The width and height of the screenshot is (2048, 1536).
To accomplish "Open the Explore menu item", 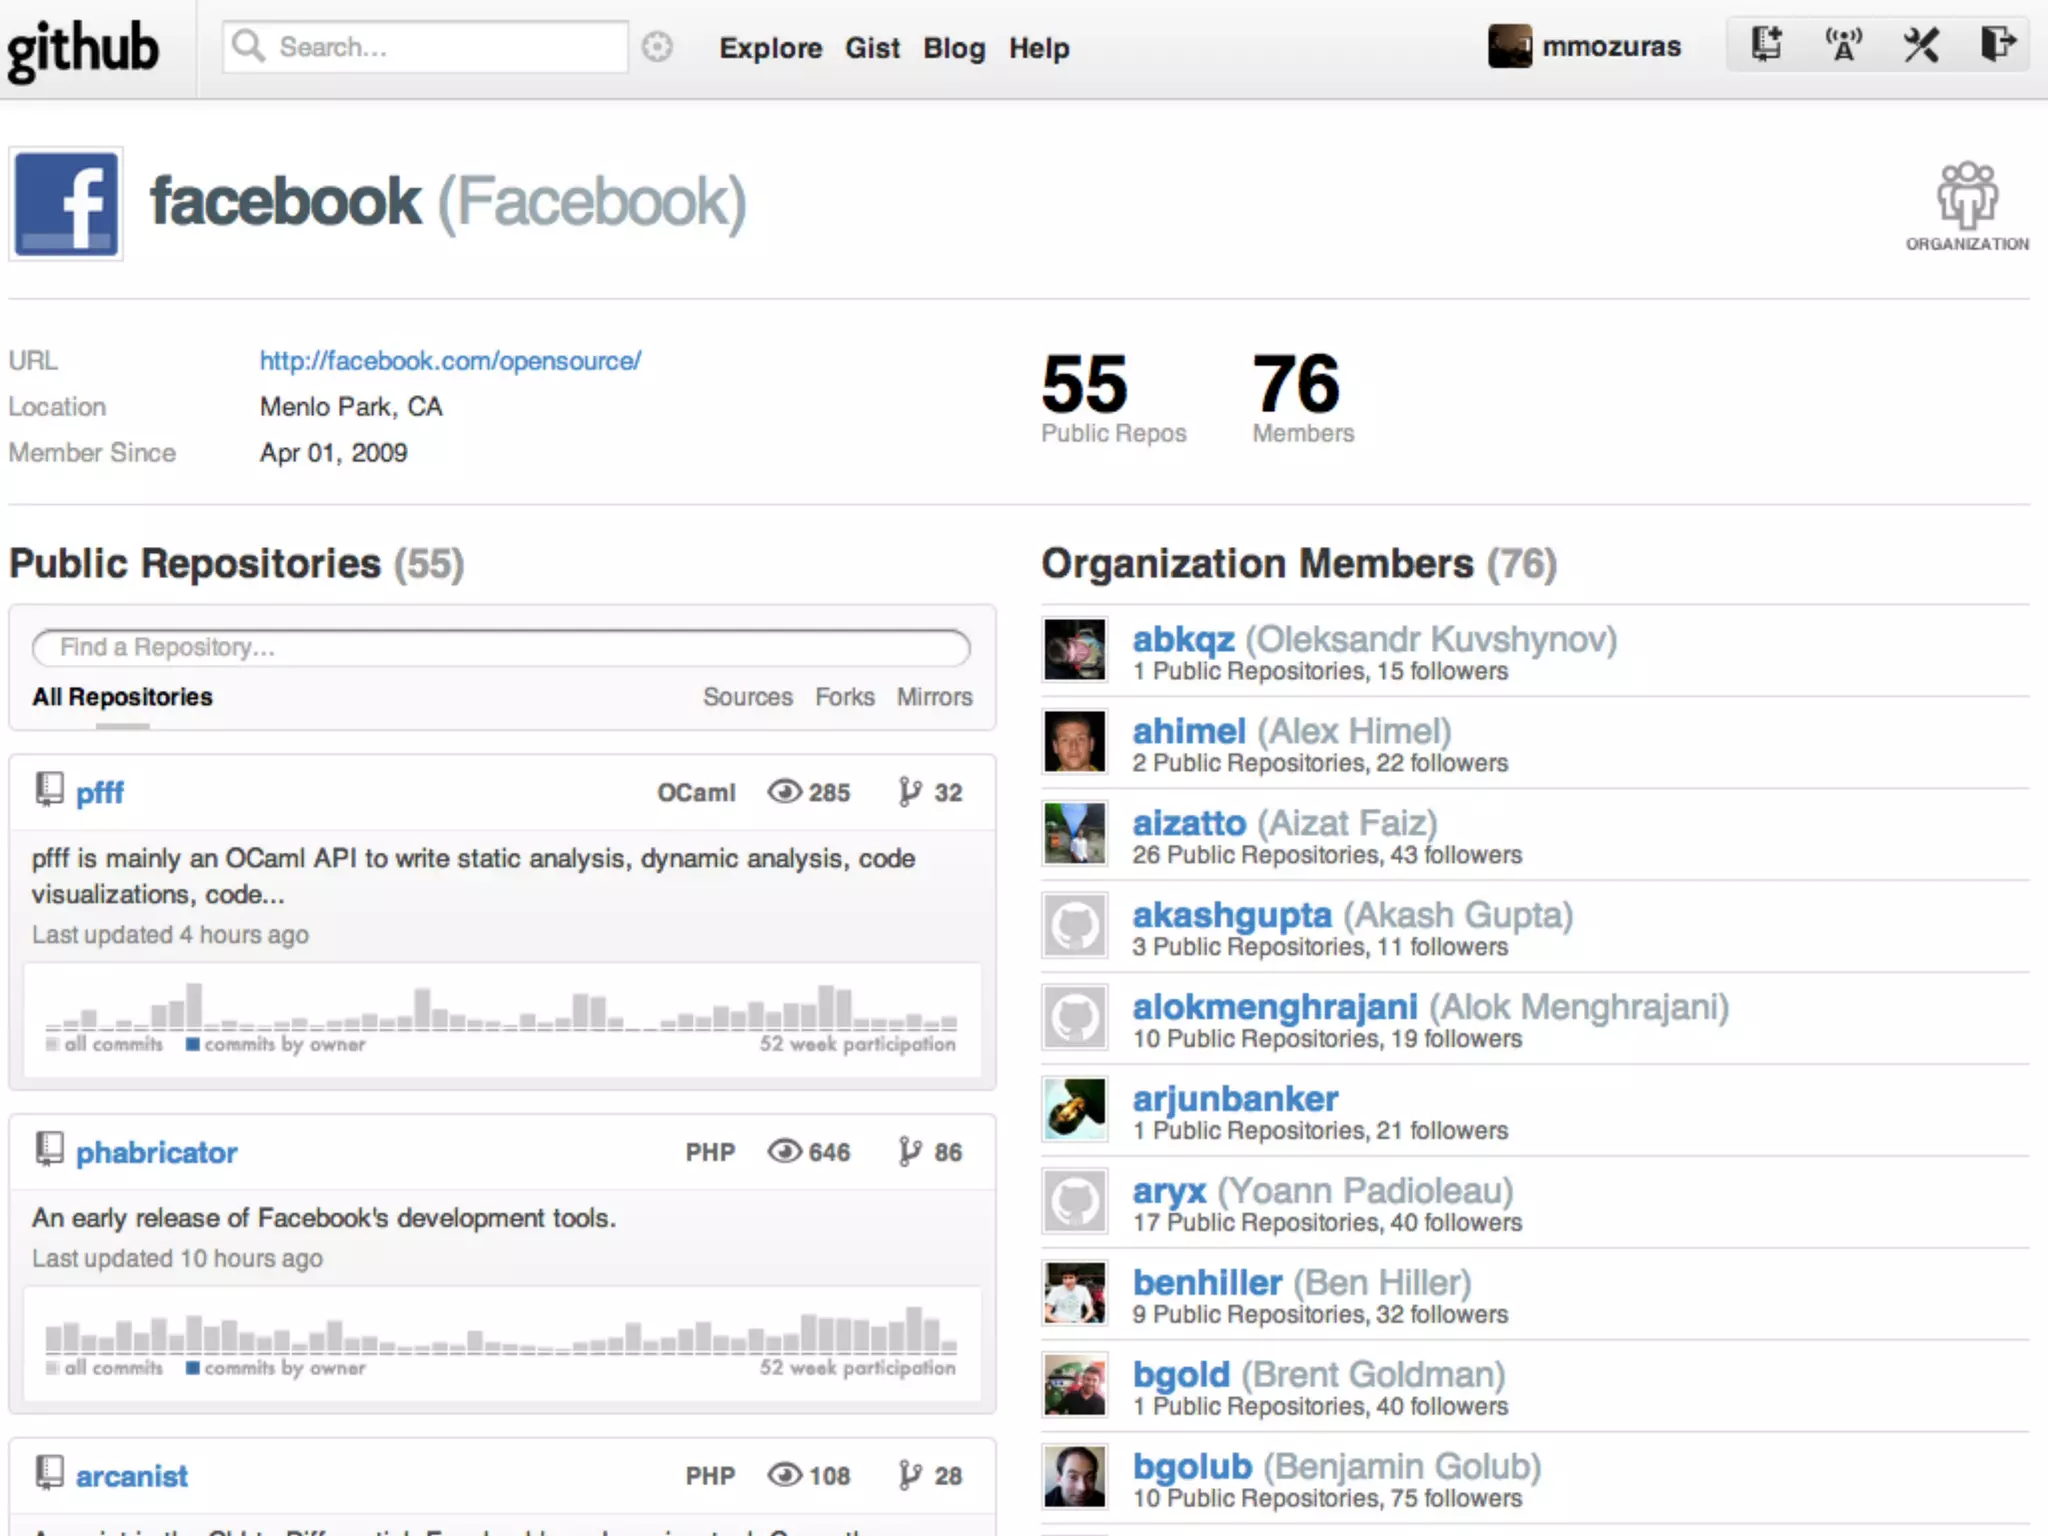I will (x=770, y=48).
